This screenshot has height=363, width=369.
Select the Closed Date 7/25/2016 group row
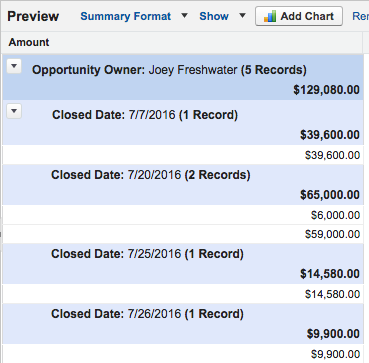click(183, 264)
